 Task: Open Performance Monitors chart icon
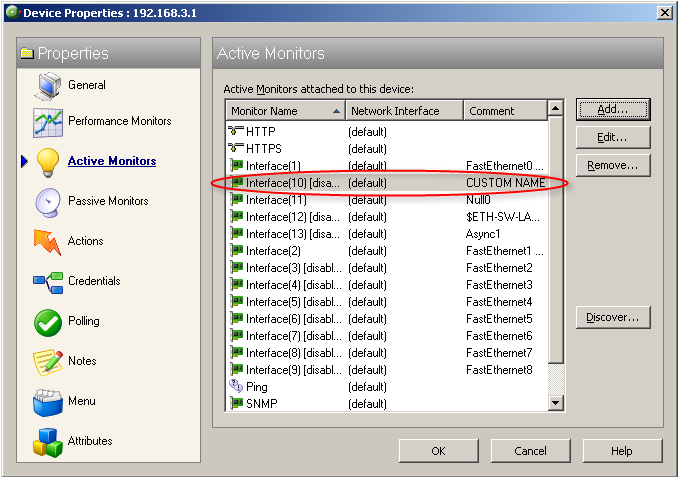click(x=49, y=122)
